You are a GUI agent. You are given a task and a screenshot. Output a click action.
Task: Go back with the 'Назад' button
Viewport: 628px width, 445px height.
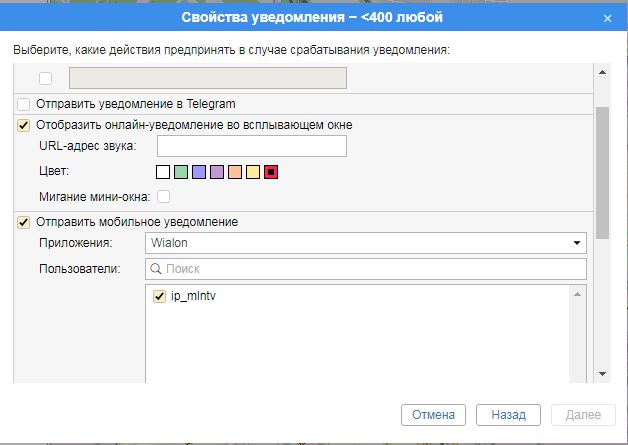click(508, 415)
